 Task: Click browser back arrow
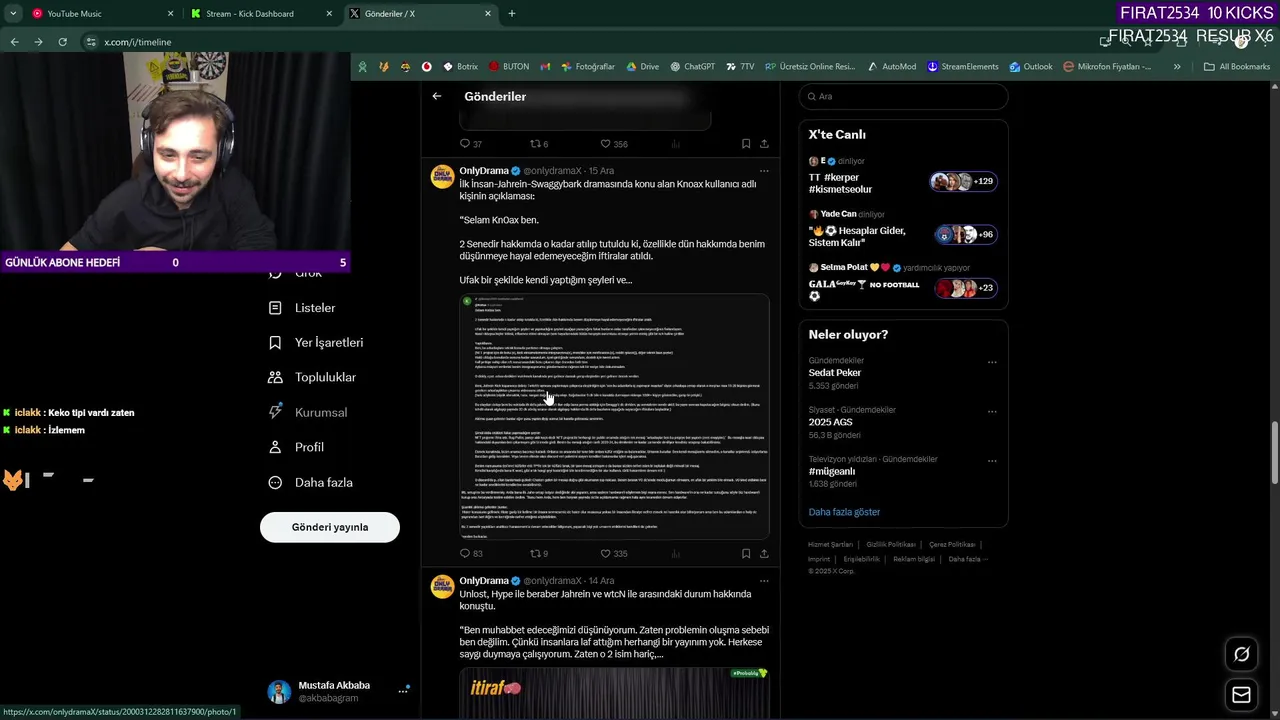(x=14, y=42)
